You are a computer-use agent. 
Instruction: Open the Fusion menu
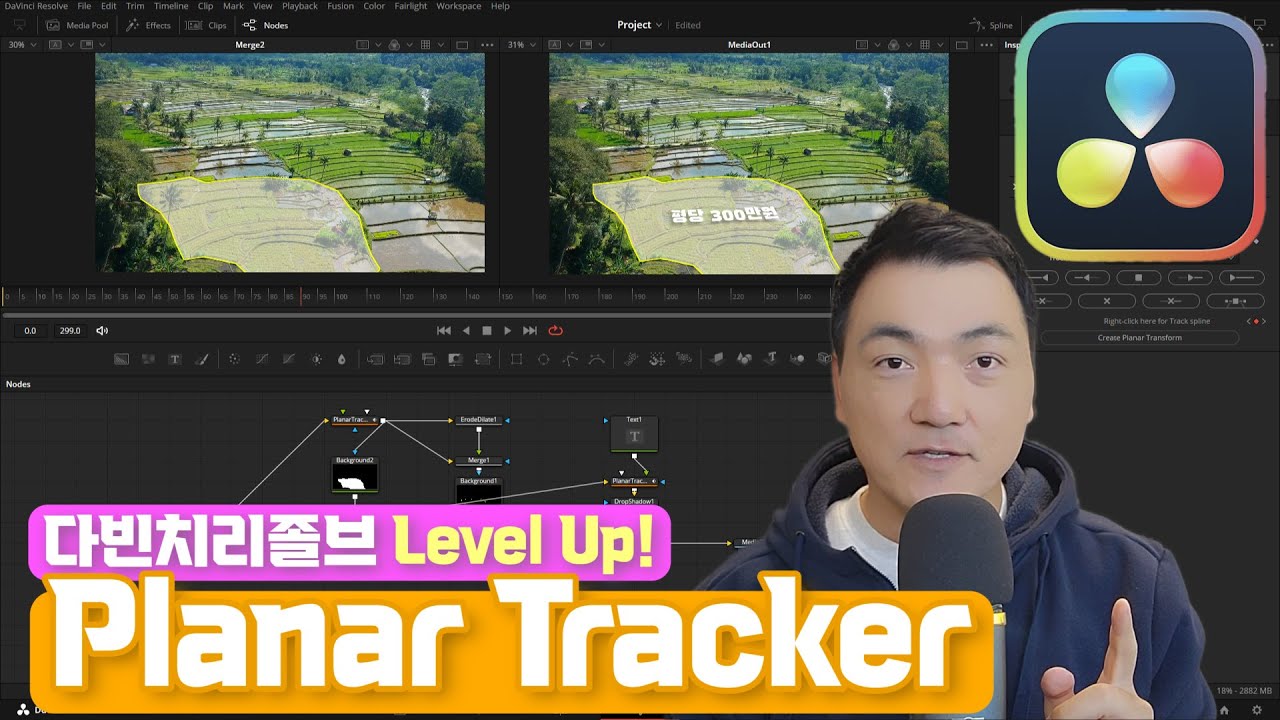tap(340, 6)
